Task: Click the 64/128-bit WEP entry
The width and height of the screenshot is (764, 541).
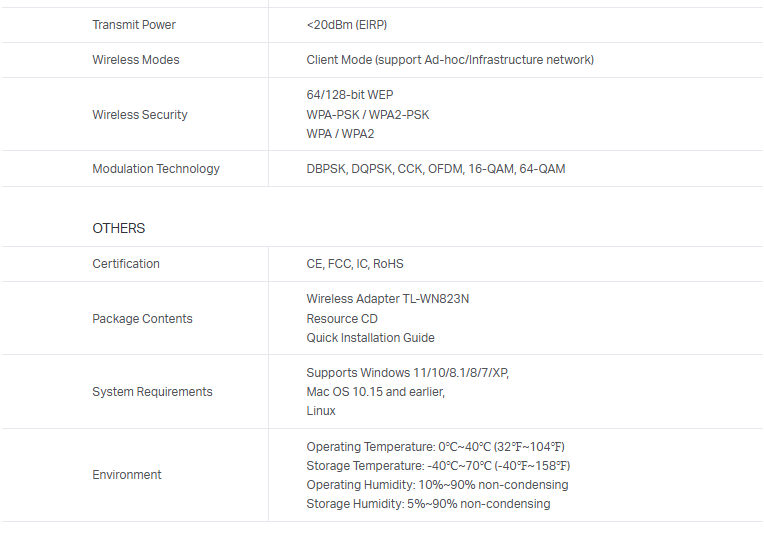Action: pyautogui.click(x=350, y=95)
